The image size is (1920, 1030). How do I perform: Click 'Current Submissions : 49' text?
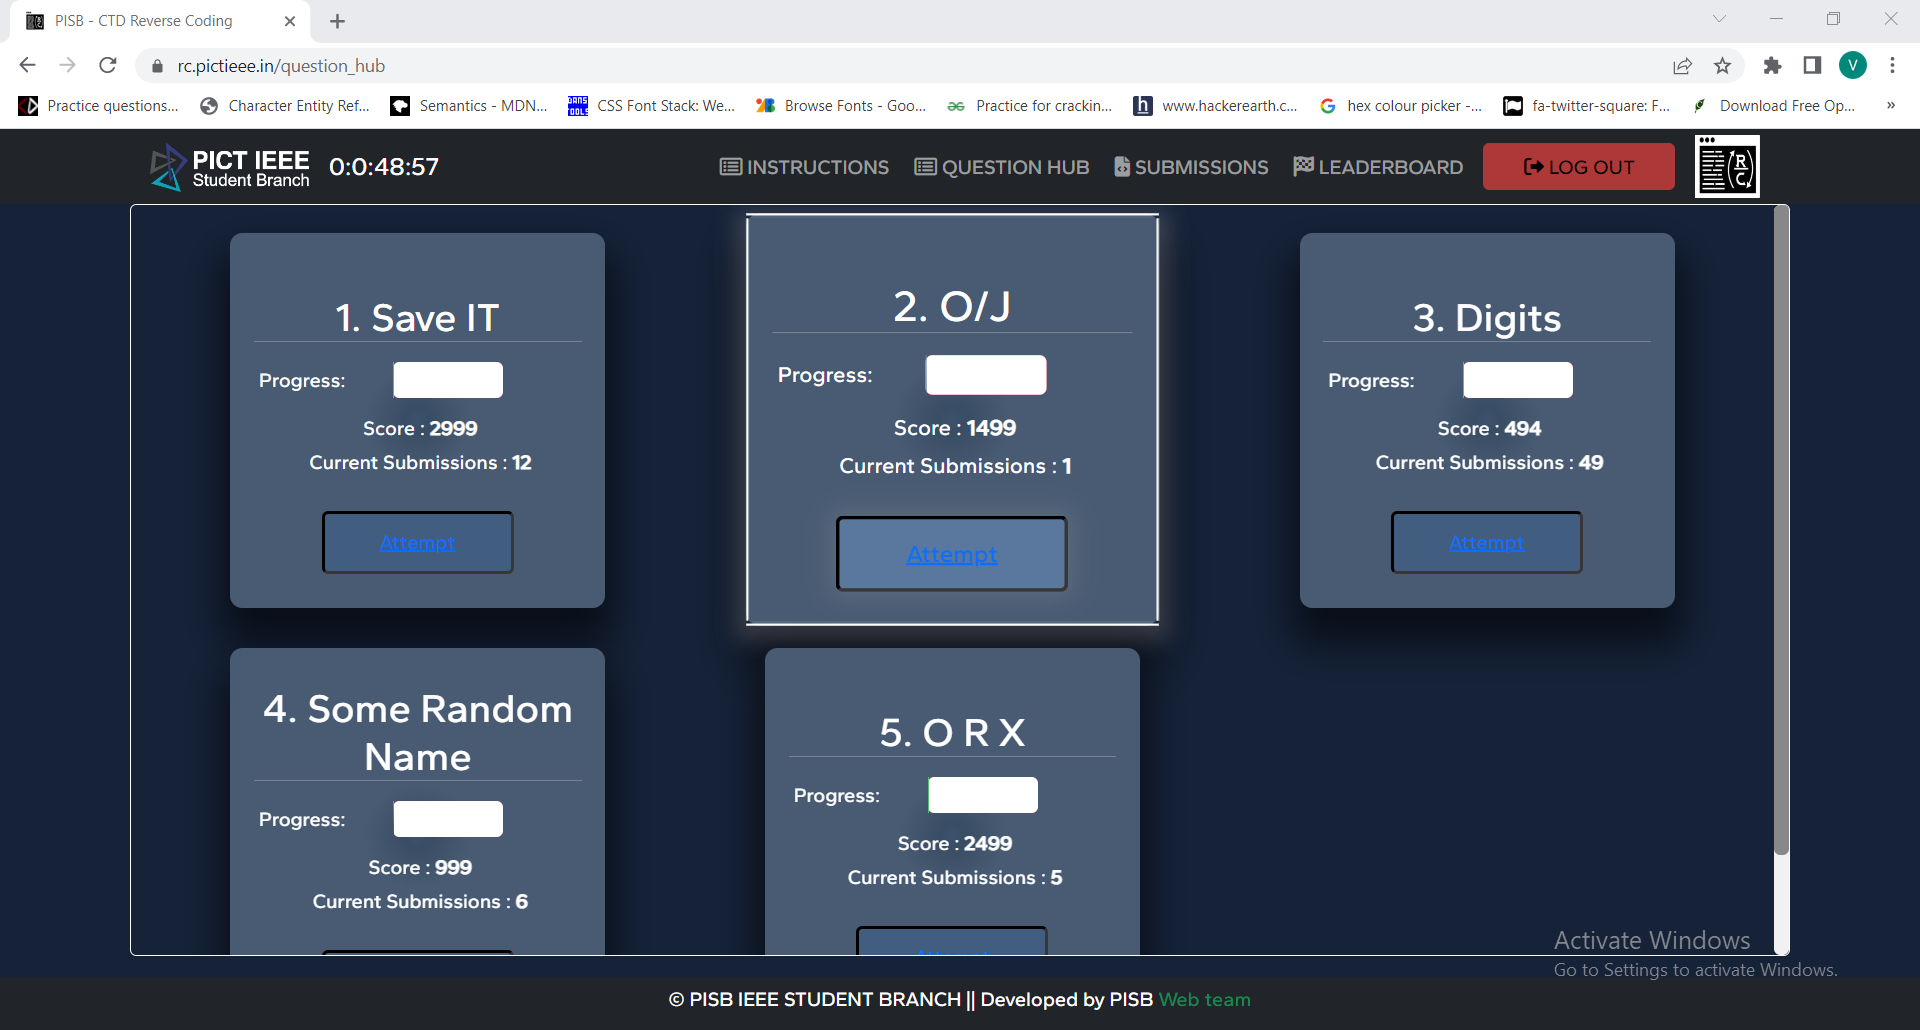[x=1489, y=463]
